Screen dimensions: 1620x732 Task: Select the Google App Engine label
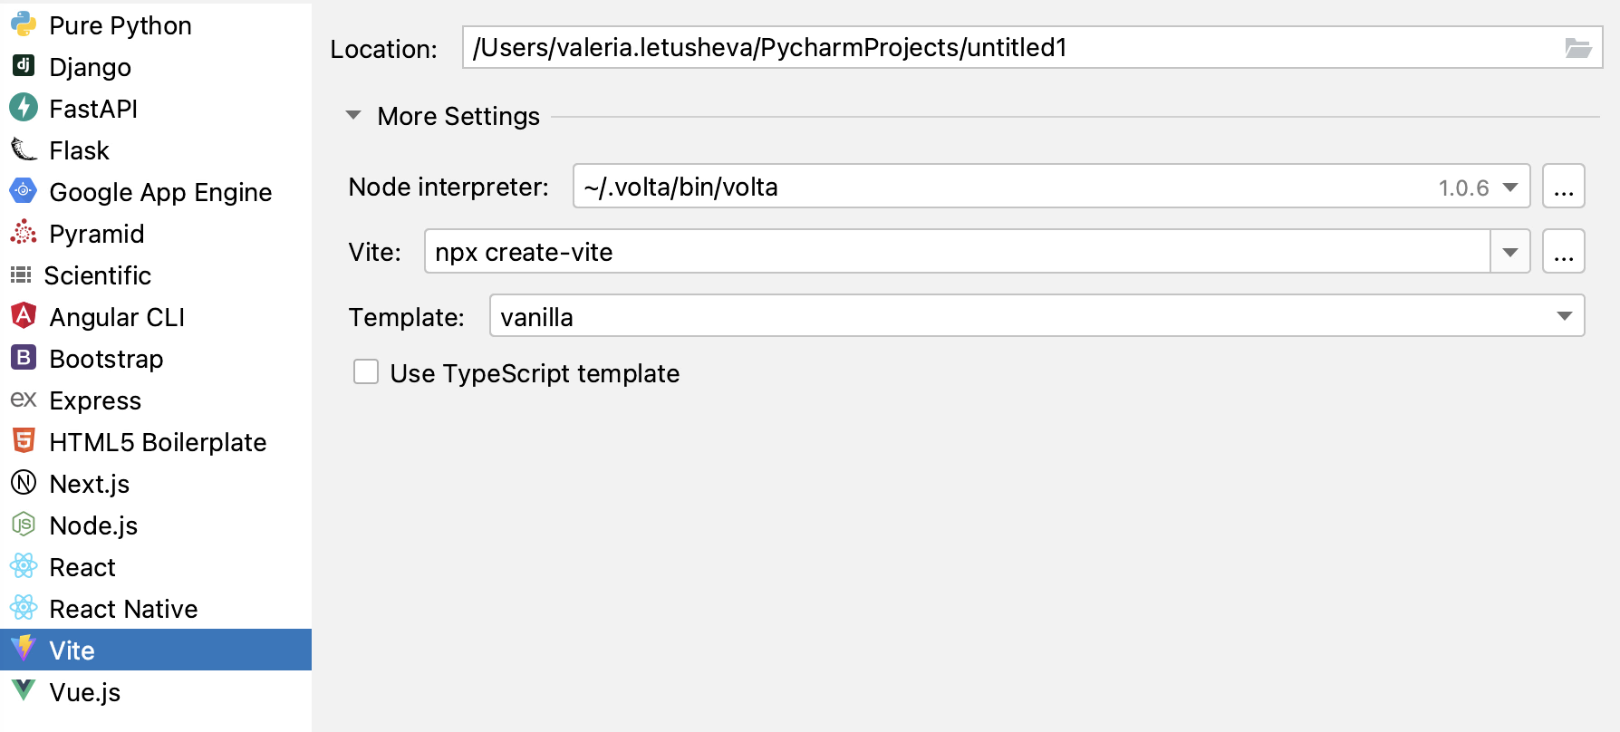[160, 192]
